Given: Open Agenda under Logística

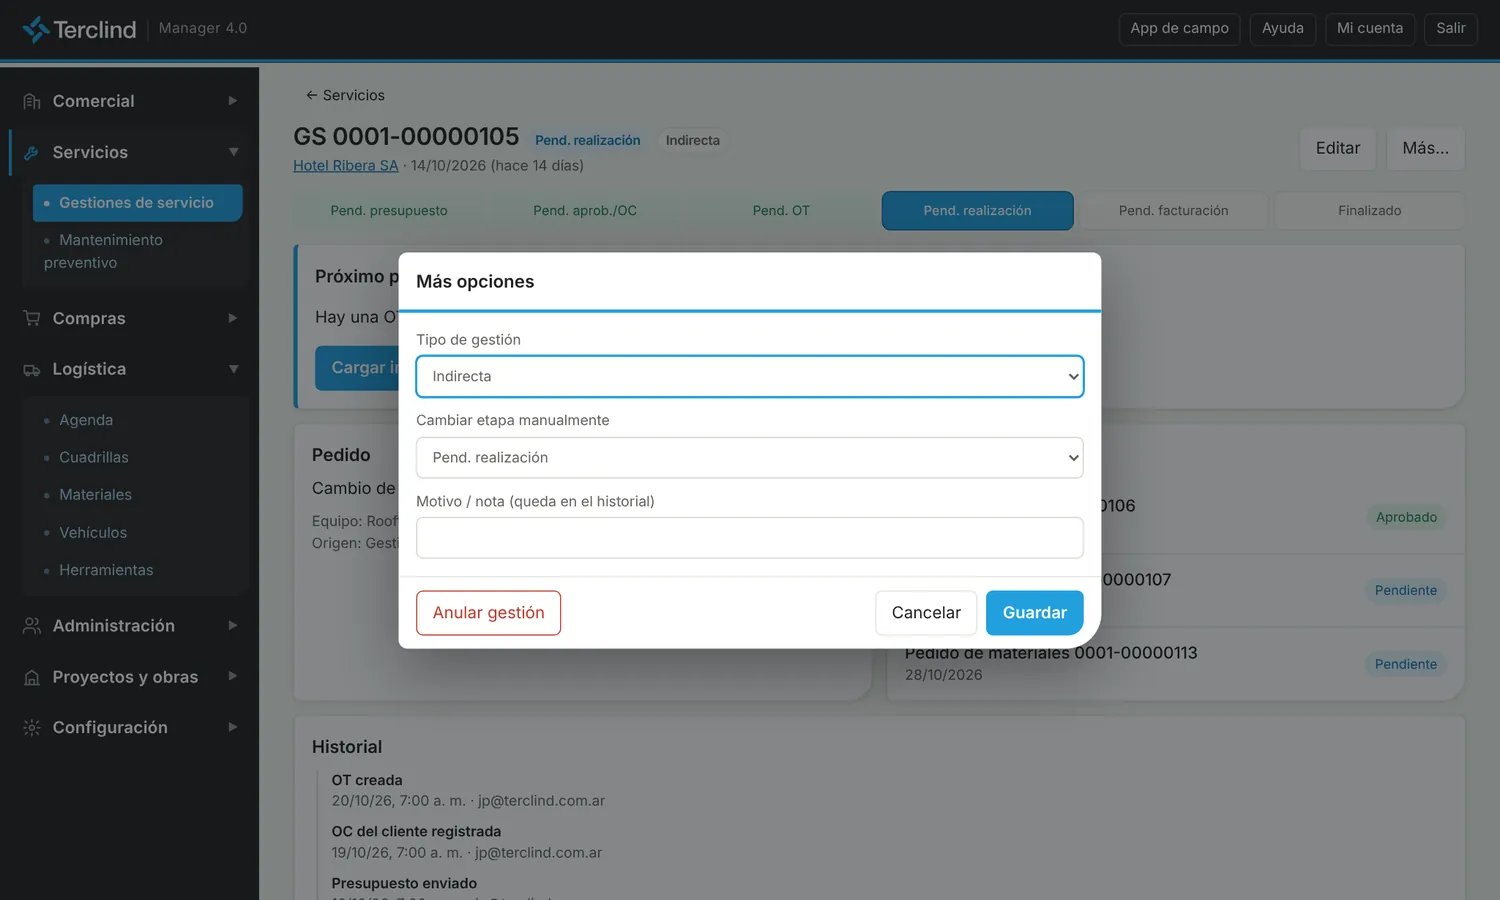Looking at the screenshot, I should [86, 420].
